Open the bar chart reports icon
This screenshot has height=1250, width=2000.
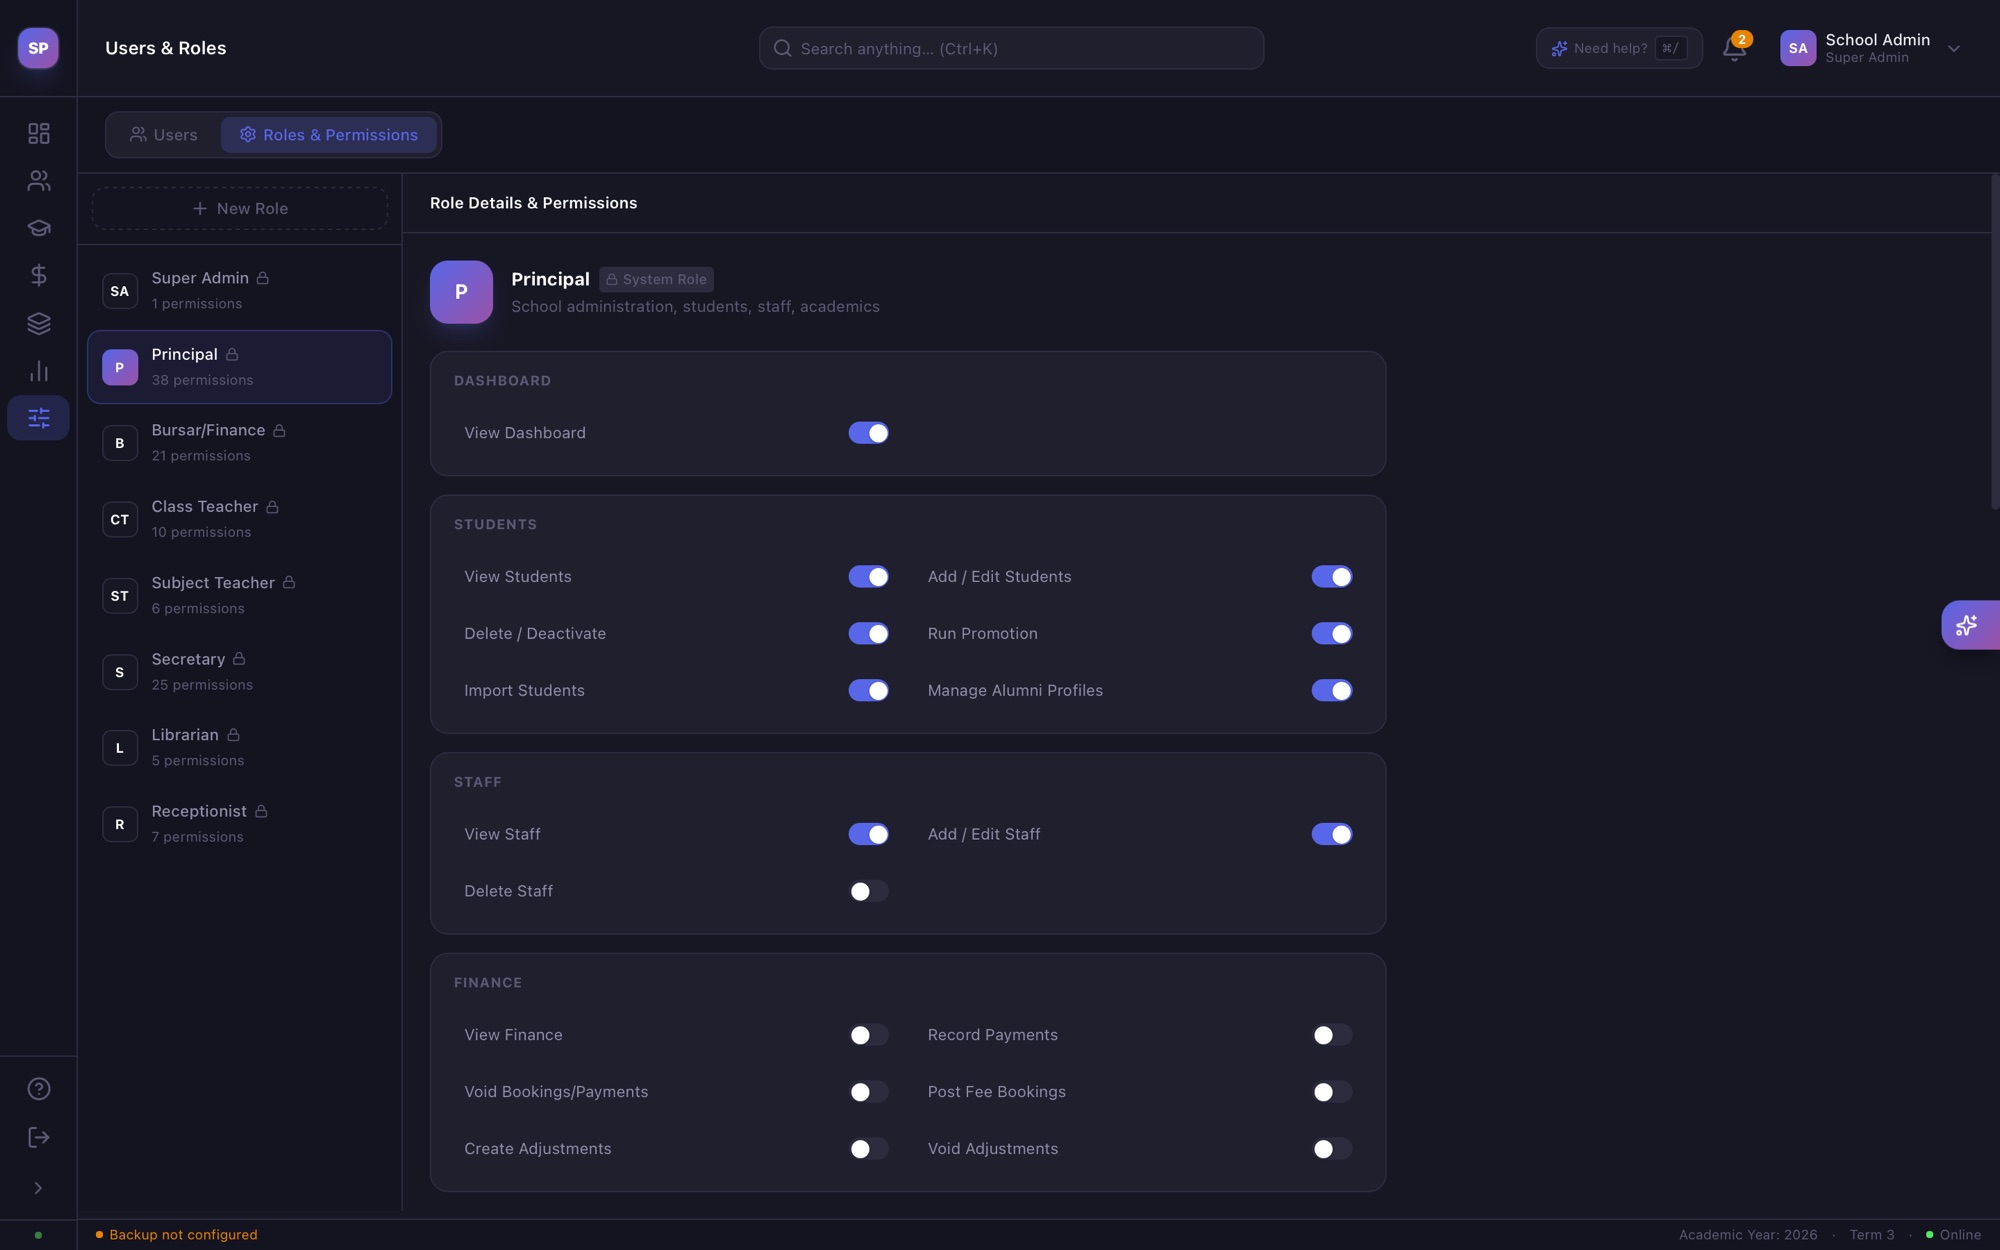coord(39,371)
